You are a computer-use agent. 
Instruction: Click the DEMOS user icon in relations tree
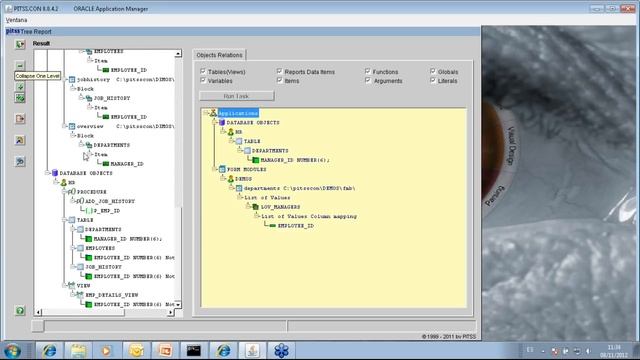click(x=231, y=179)
